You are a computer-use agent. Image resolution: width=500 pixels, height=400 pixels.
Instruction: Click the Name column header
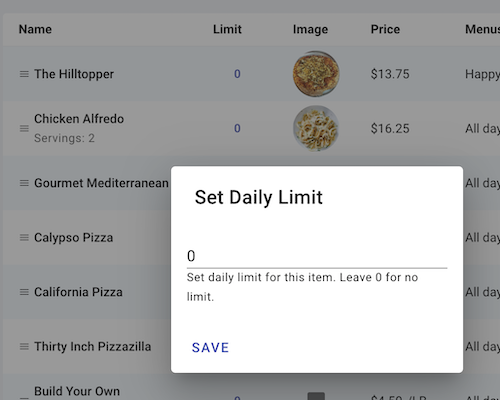(x=35, y=29)
